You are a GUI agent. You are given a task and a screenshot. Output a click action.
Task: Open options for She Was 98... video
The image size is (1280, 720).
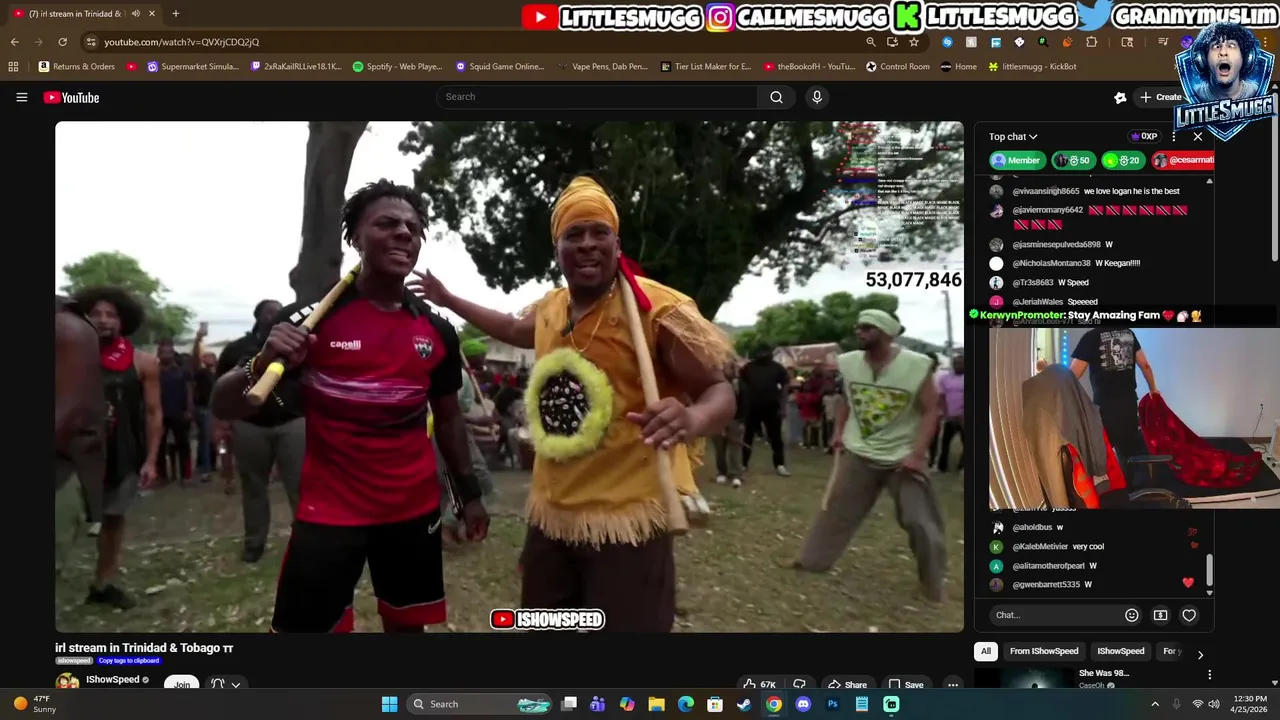[1209, 675]
